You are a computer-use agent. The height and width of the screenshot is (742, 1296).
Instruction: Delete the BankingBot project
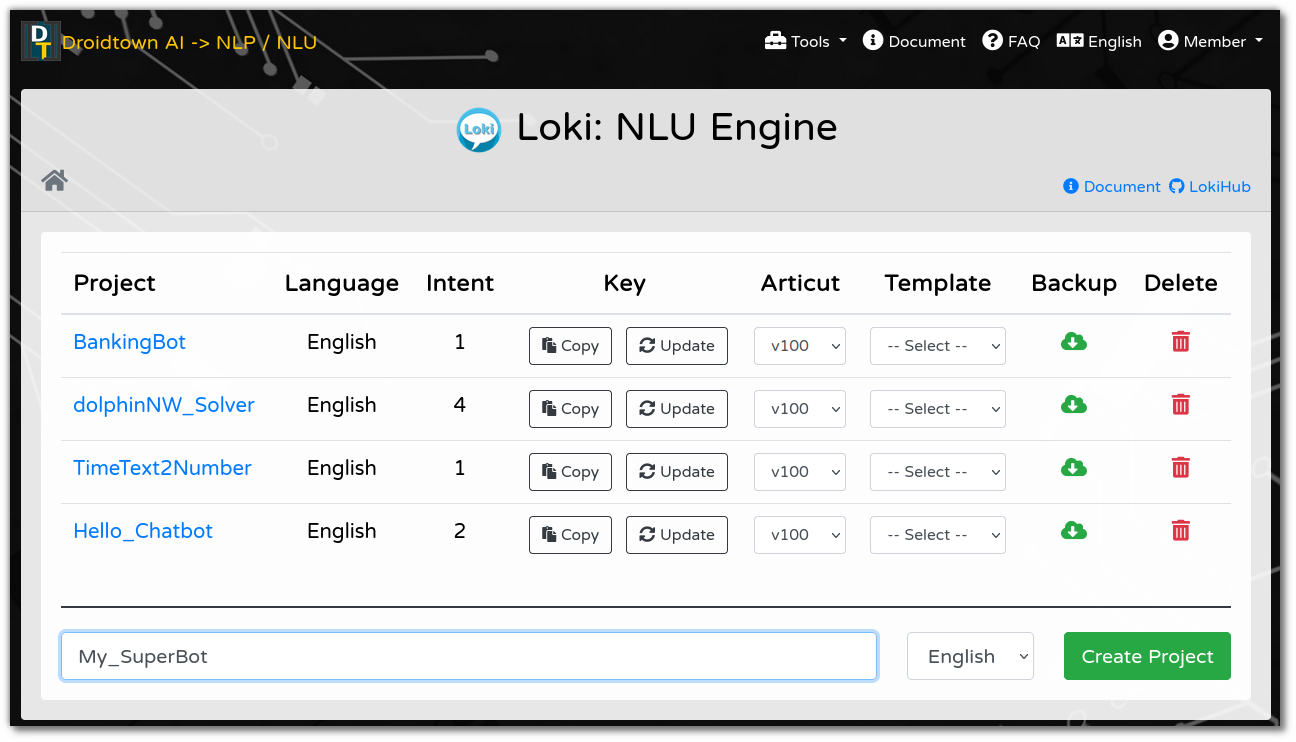click(x=1180, y=342)
